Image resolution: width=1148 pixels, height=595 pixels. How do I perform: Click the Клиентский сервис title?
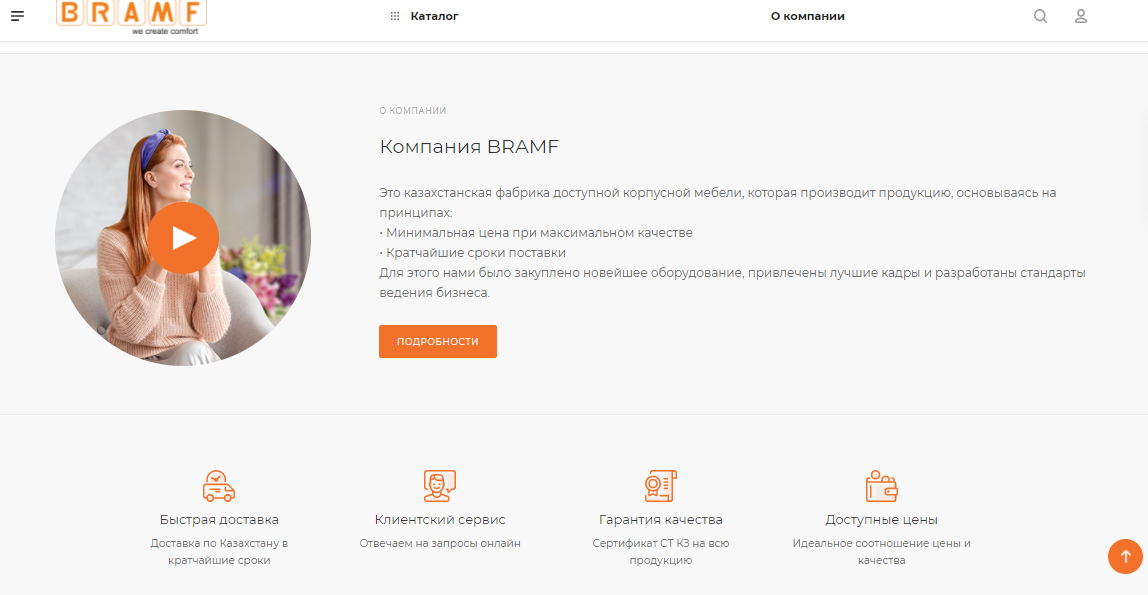[440, 520]
